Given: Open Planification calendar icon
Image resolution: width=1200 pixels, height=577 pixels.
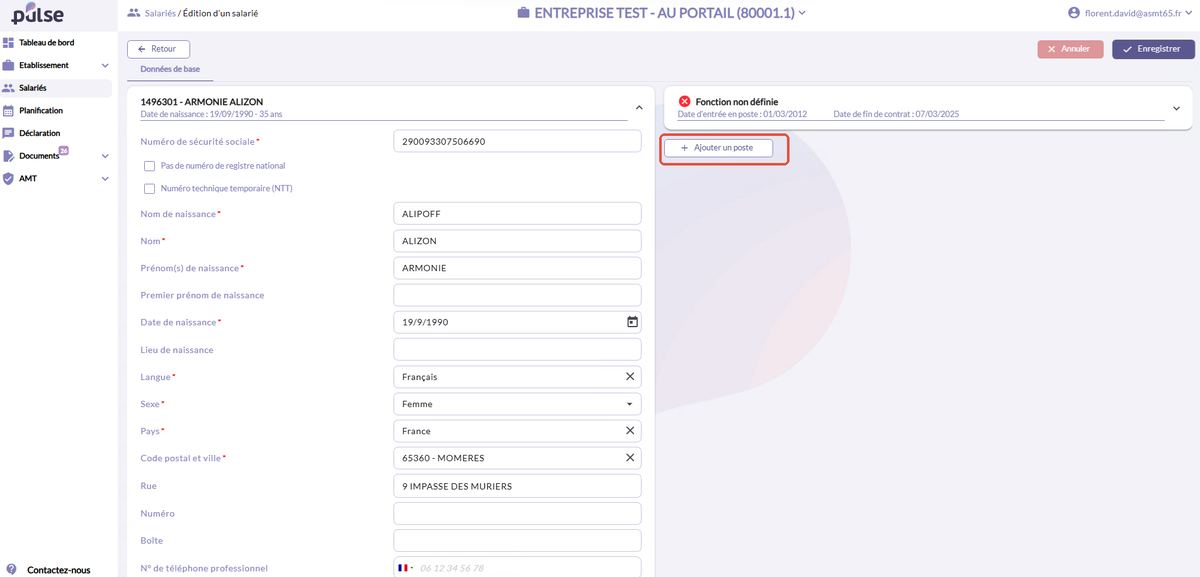Looking at the screenshot, I should (9, 111).
